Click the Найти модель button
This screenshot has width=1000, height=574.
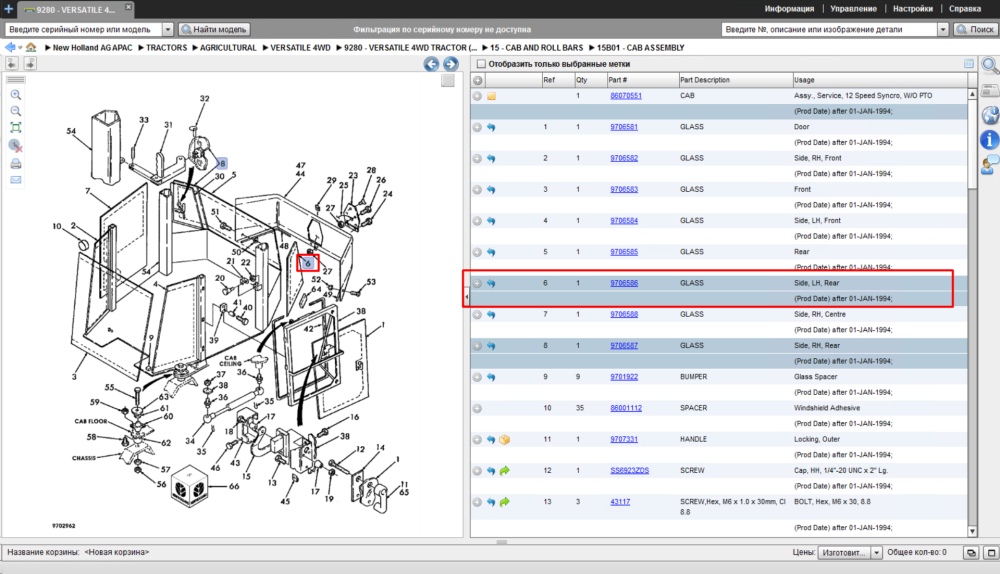(x=214, y=29)
